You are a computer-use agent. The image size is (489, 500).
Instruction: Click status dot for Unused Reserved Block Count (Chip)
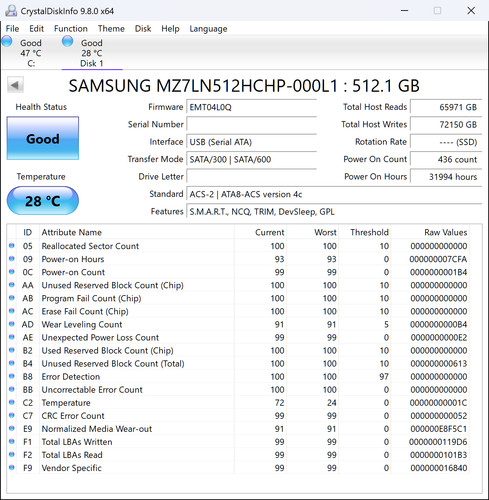coord(12,285)
